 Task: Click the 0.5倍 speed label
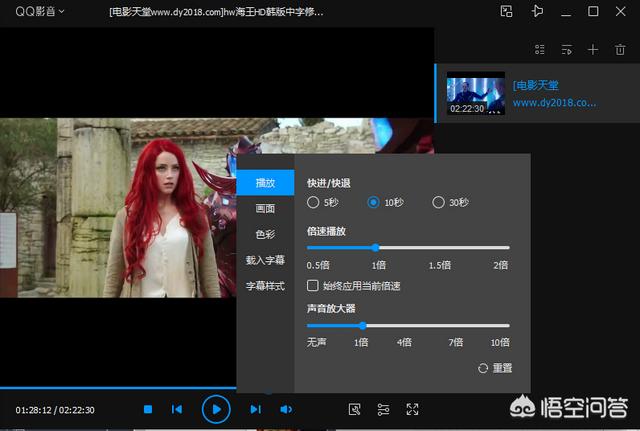[318, 265]
